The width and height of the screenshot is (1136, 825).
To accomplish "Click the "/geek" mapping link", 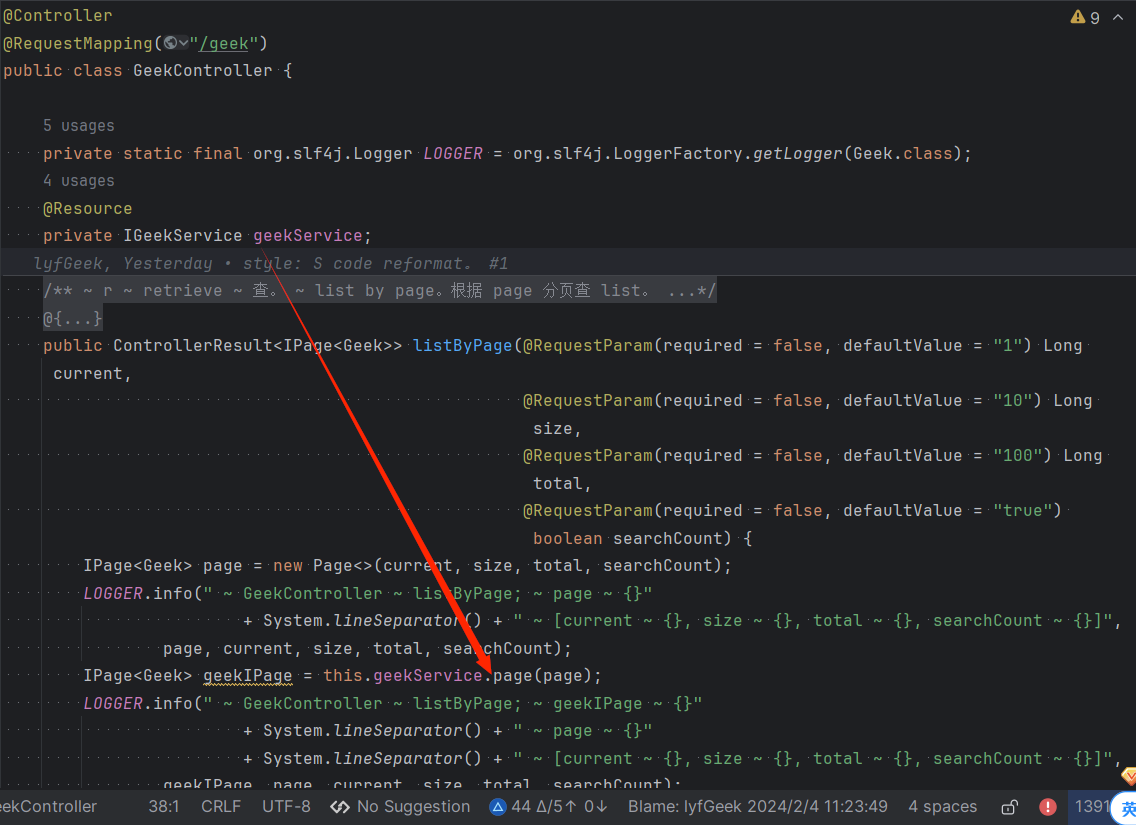I will coord(224,43).
